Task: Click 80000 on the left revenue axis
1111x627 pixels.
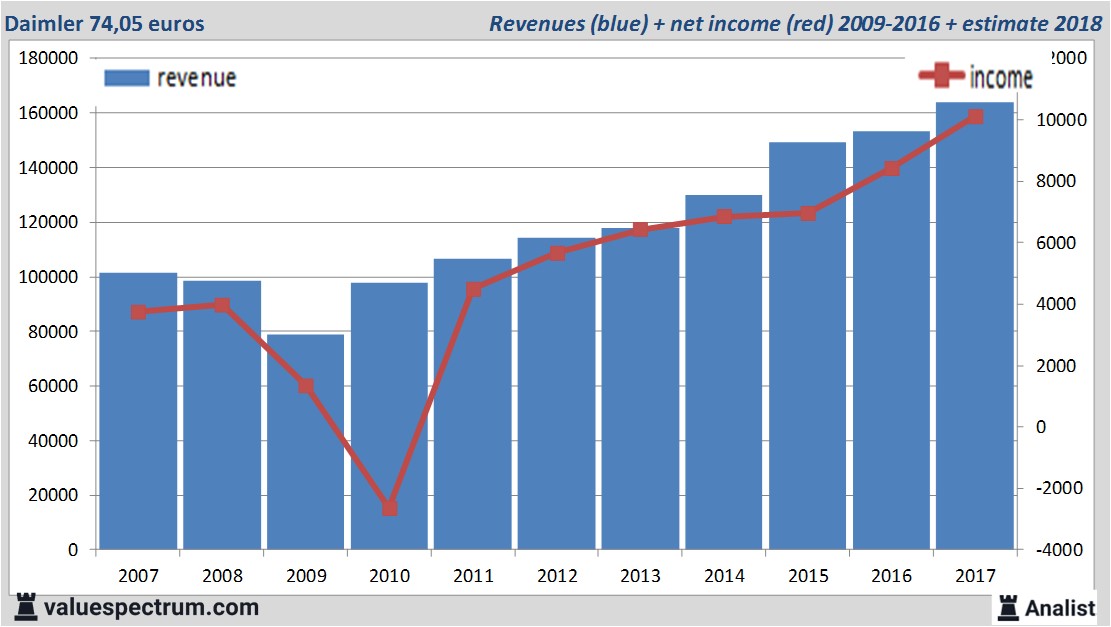Action: coord(53,332)
